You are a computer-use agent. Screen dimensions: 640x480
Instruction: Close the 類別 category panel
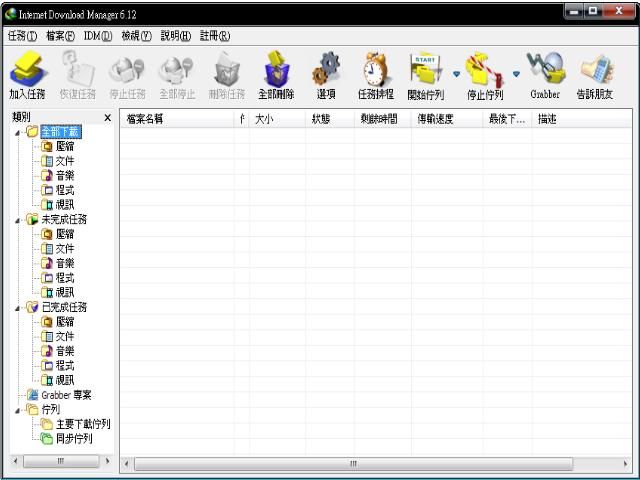click(x=107, y=118)
